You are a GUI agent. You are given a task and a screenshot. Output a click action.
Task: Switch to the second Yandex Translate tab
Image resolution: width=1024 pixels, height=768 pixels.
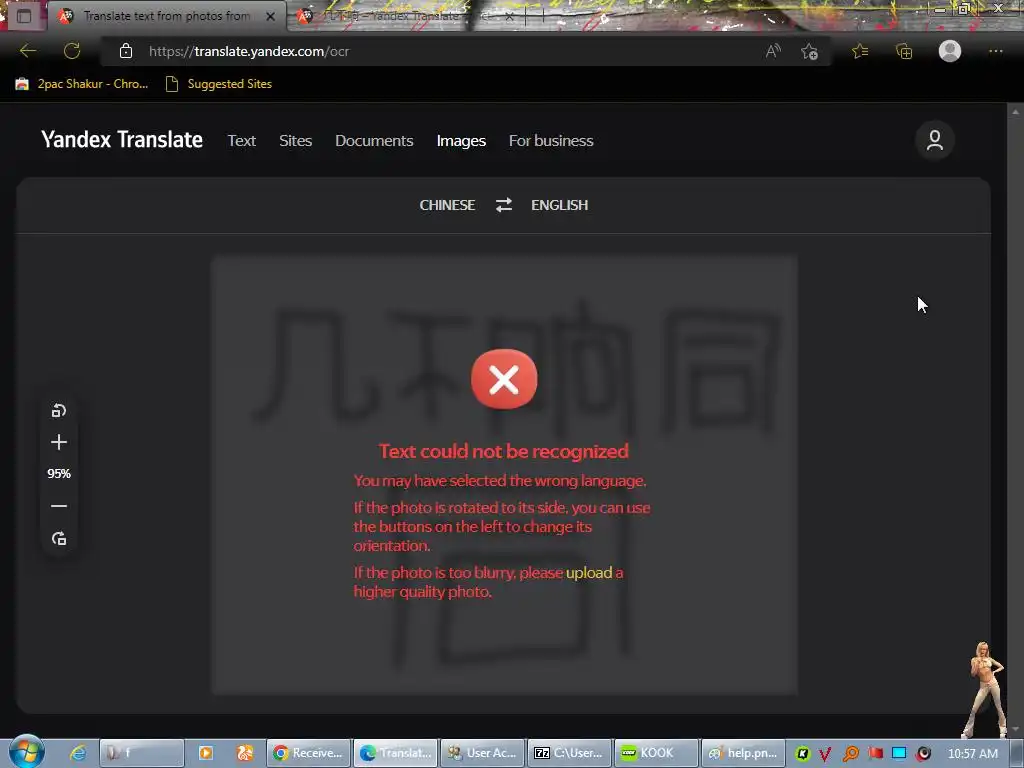[405, 16]
